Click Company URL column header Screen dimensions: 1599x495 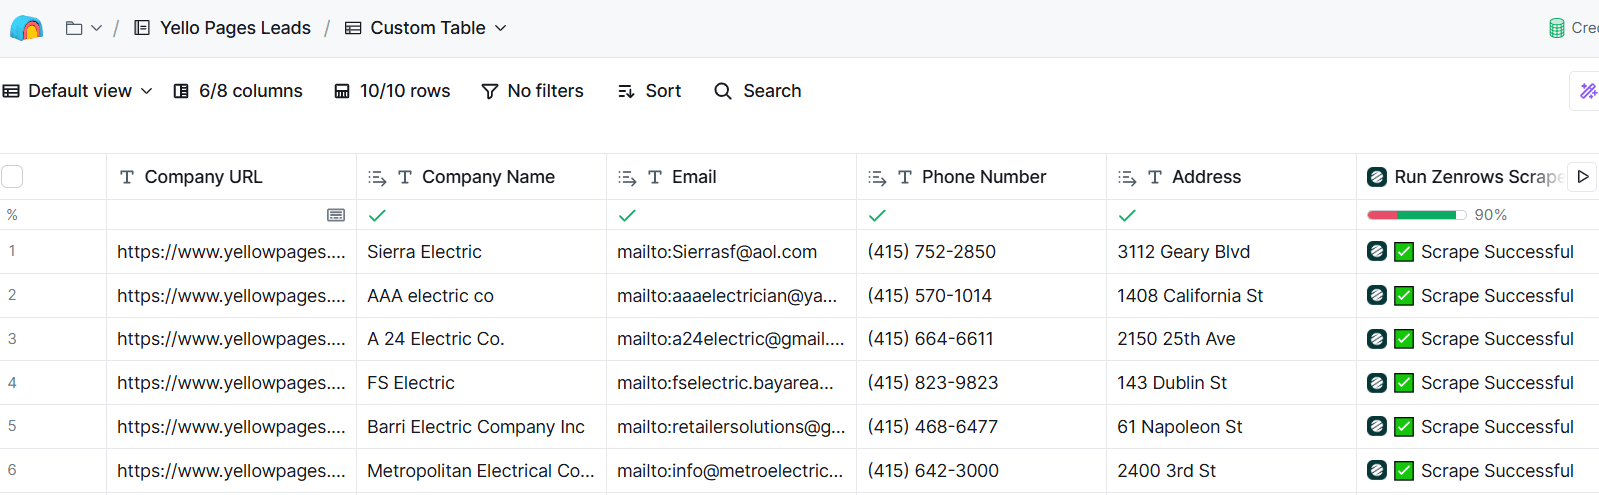click(x=231, y=177)
